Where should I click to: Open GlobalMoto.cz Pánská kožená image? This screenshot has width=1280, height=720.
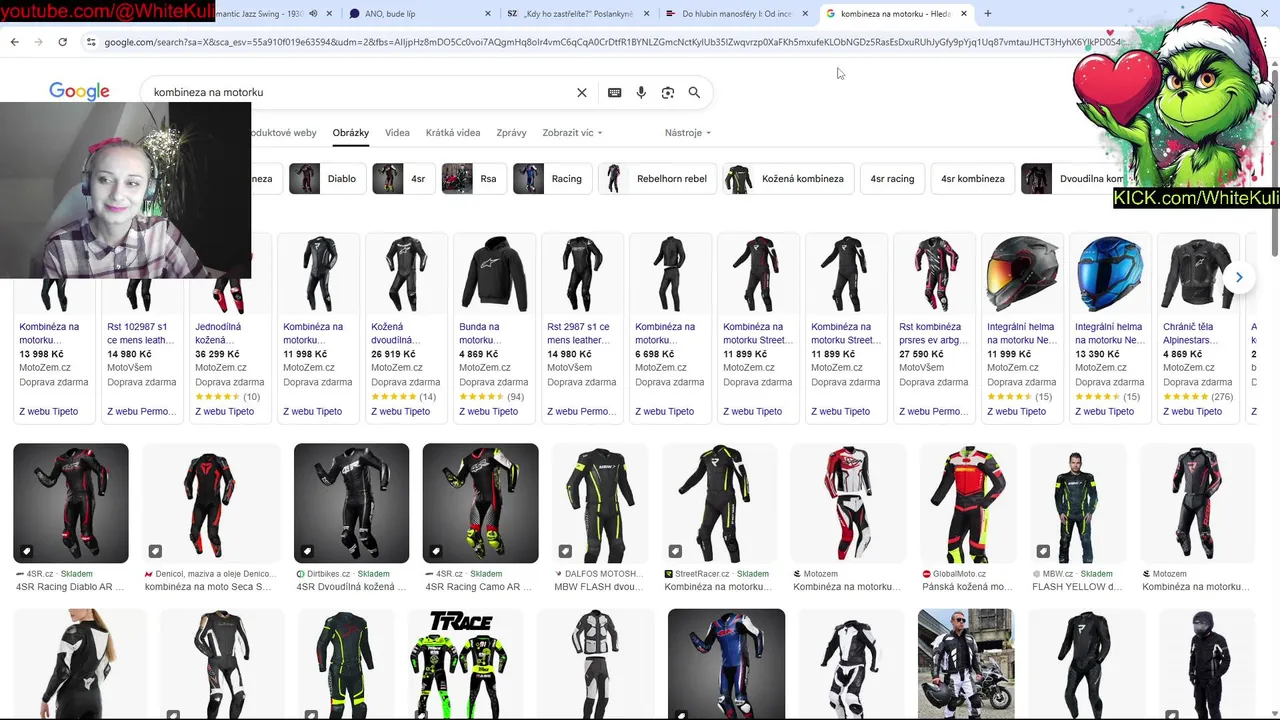pos(966,504)
